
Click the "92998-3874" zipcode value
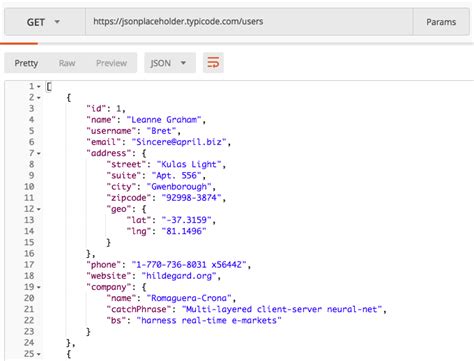(191, 198)
